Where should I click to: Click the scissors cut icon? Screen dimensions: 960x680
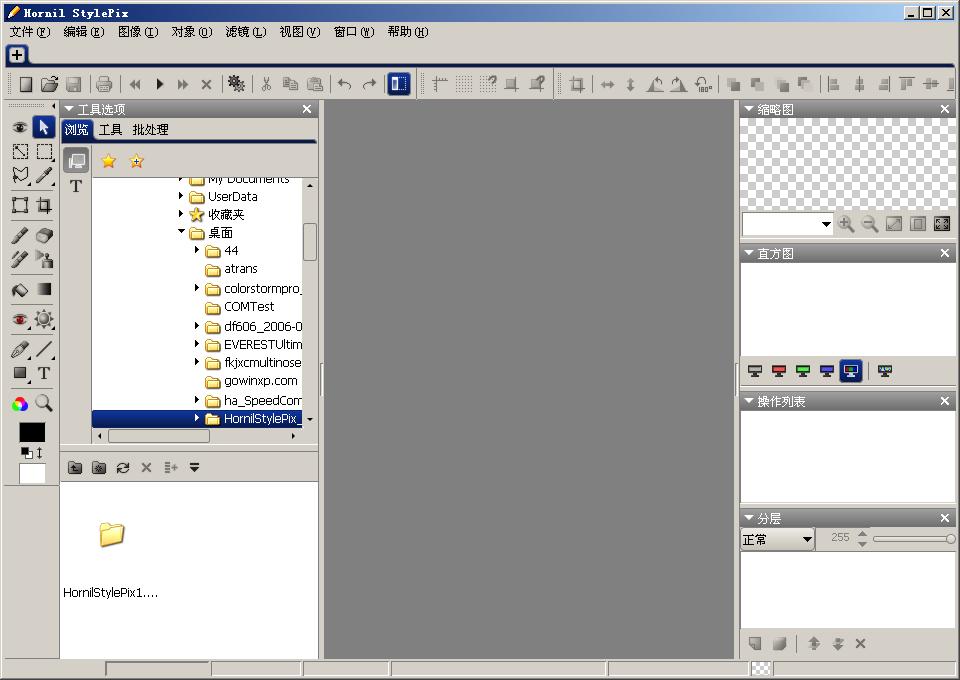266,84
